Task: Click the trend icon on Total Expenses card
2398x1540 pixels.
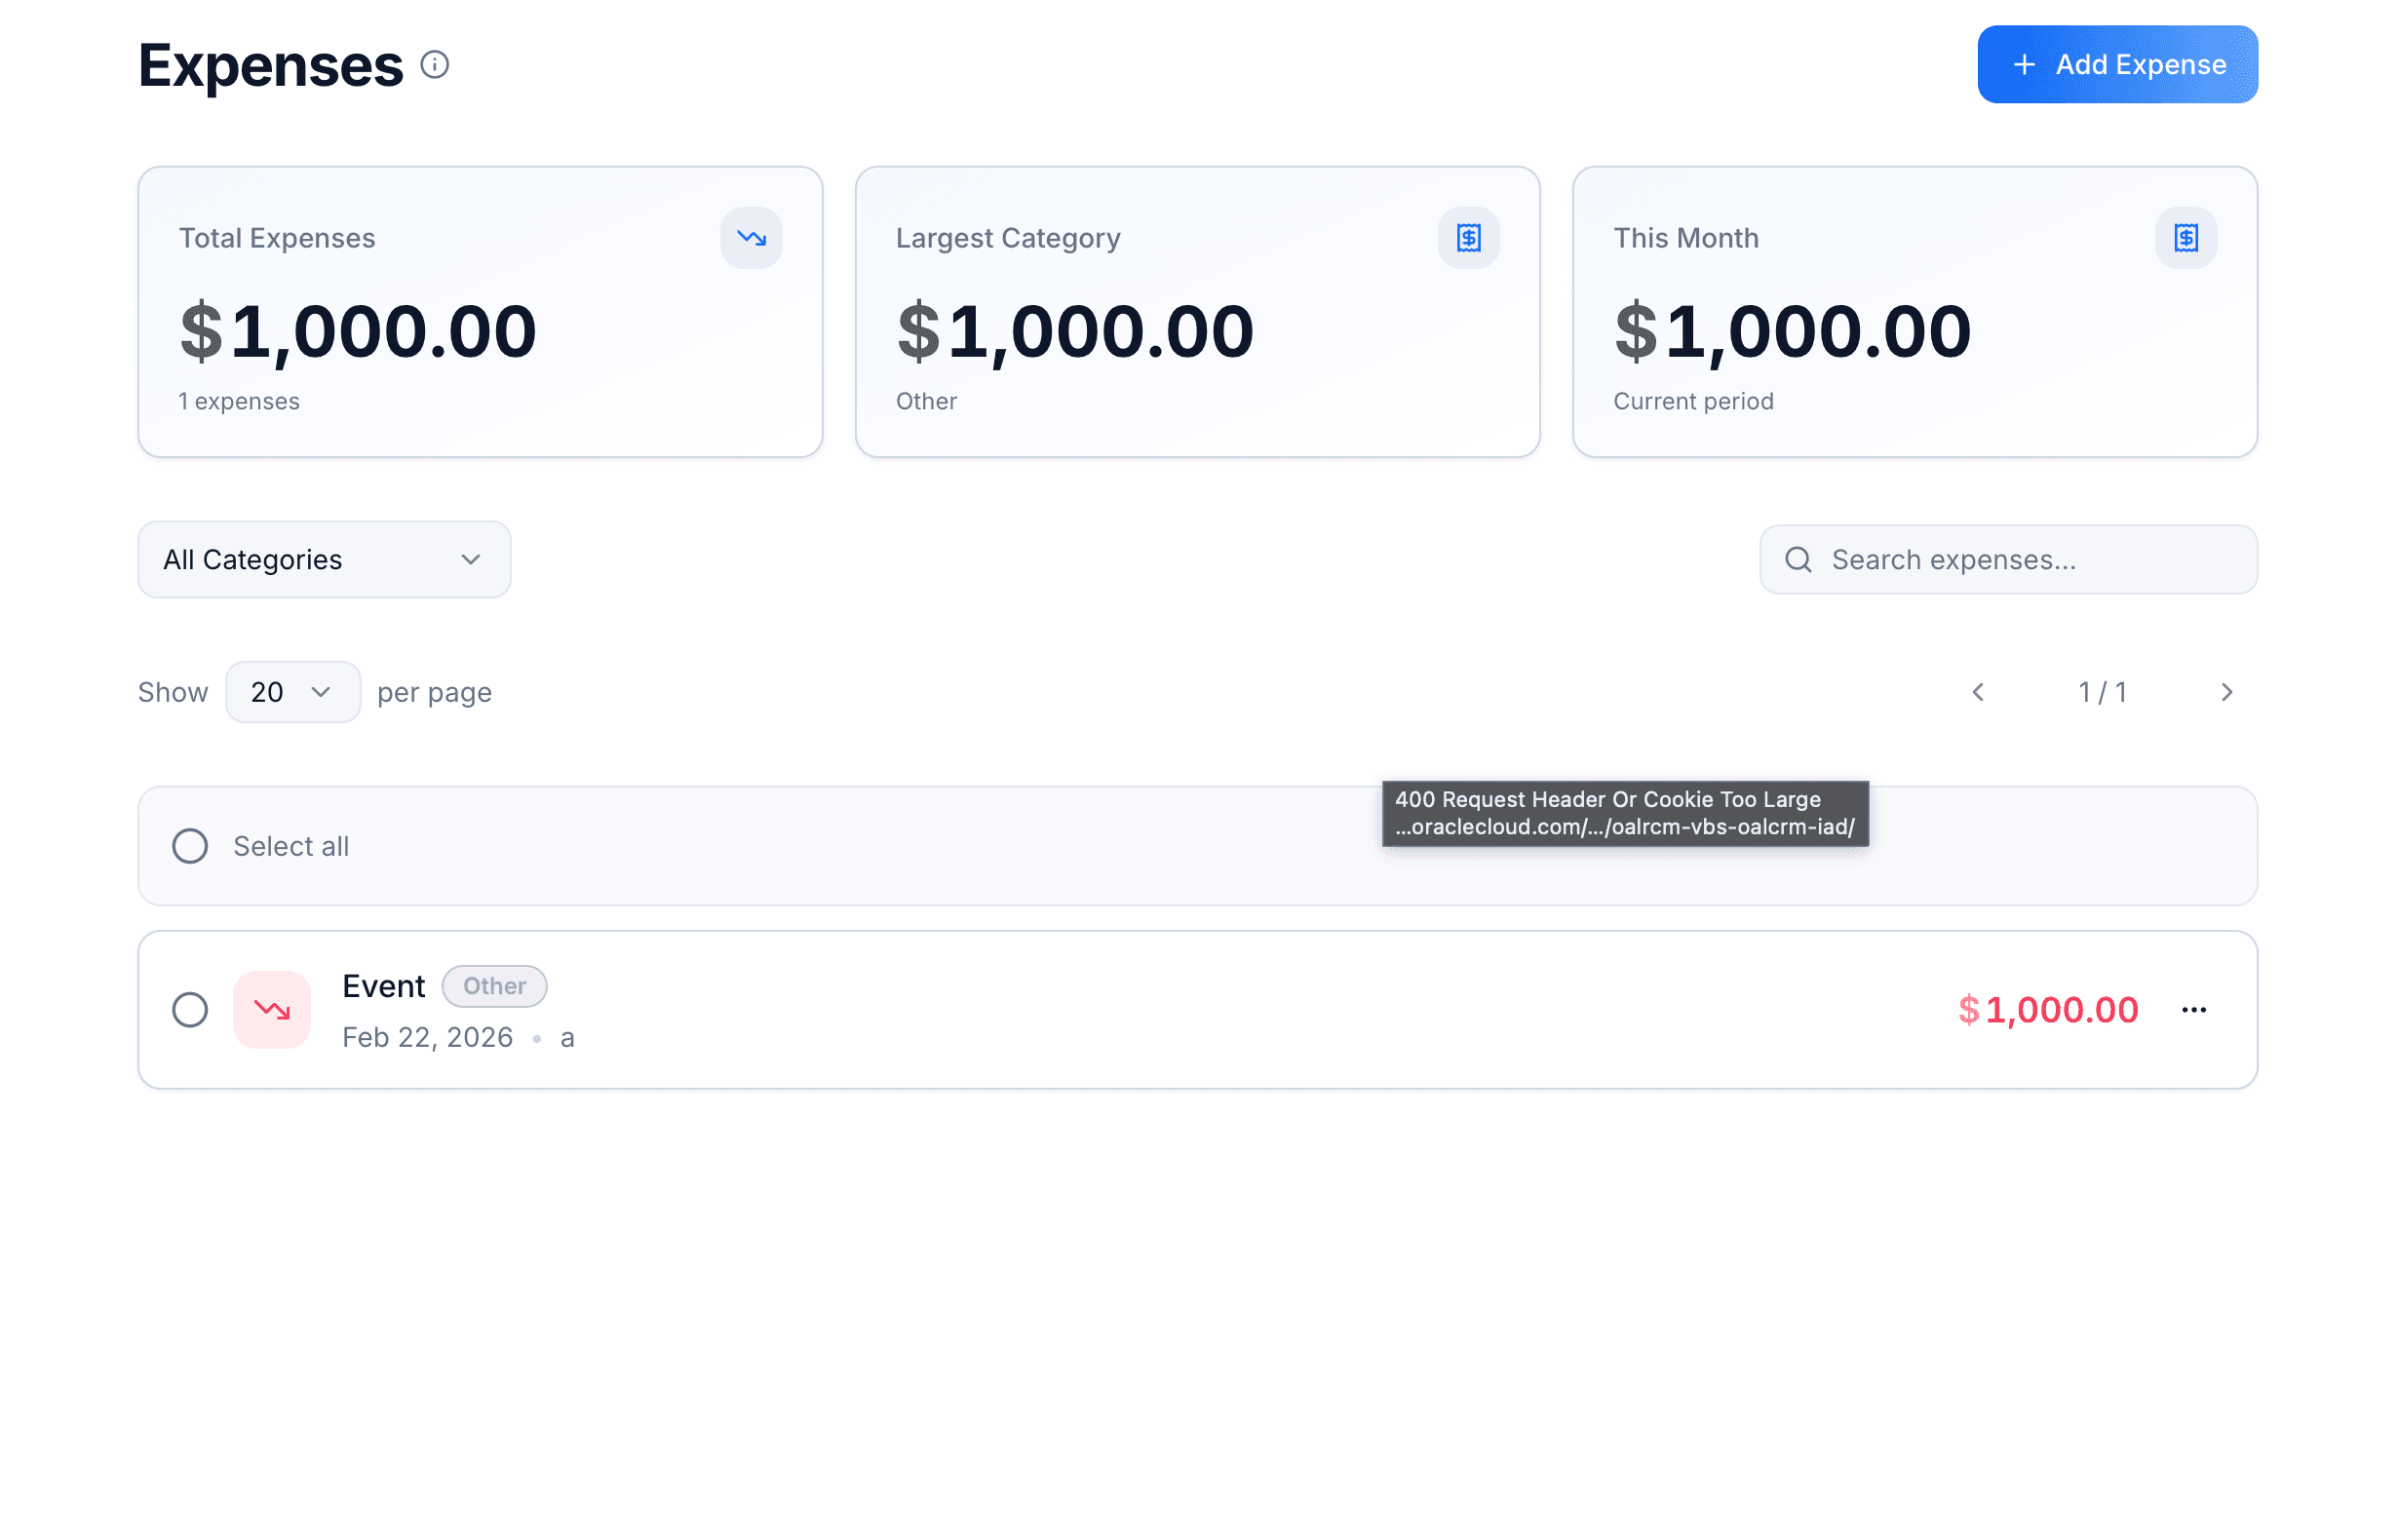Action: [751, 238]
